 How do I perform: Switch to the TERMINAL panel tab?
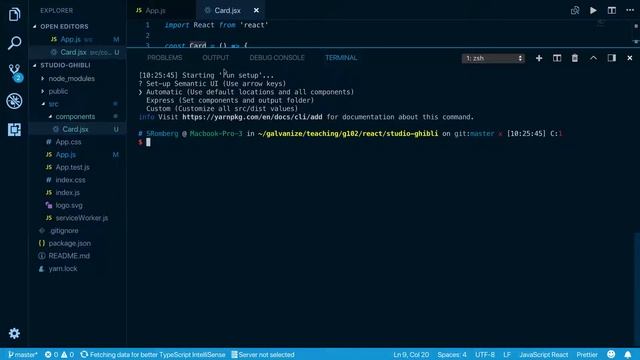coord(341,58)
